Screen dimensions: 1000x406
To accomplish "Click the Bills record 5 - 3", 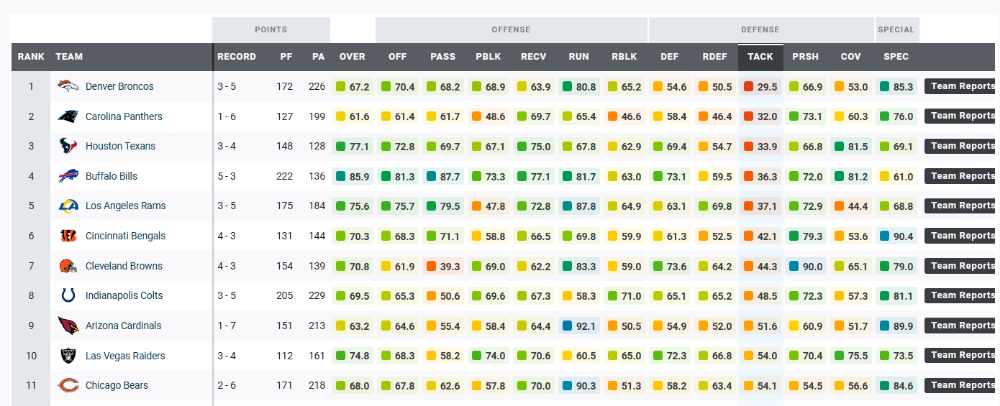I will [x=226, y=176].
